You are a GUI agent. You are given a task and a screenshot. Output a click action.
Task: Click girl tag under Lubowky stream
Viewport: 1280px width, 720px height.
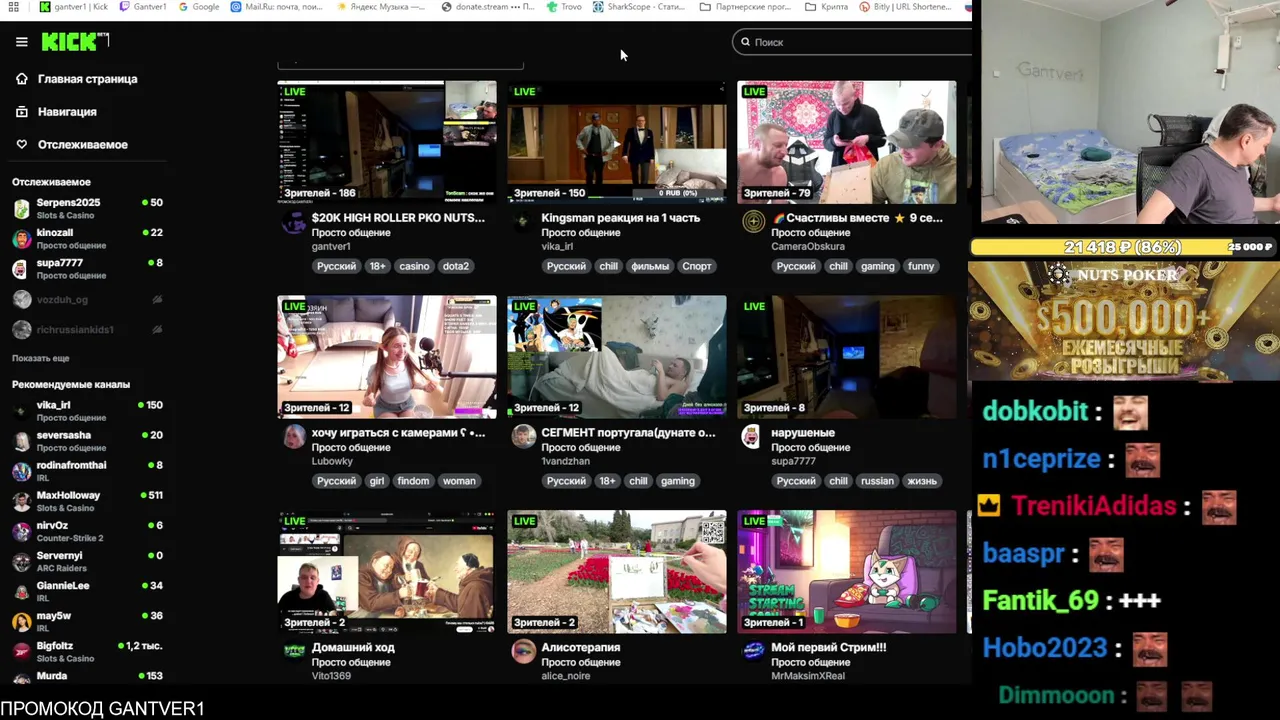click(376, 481)
